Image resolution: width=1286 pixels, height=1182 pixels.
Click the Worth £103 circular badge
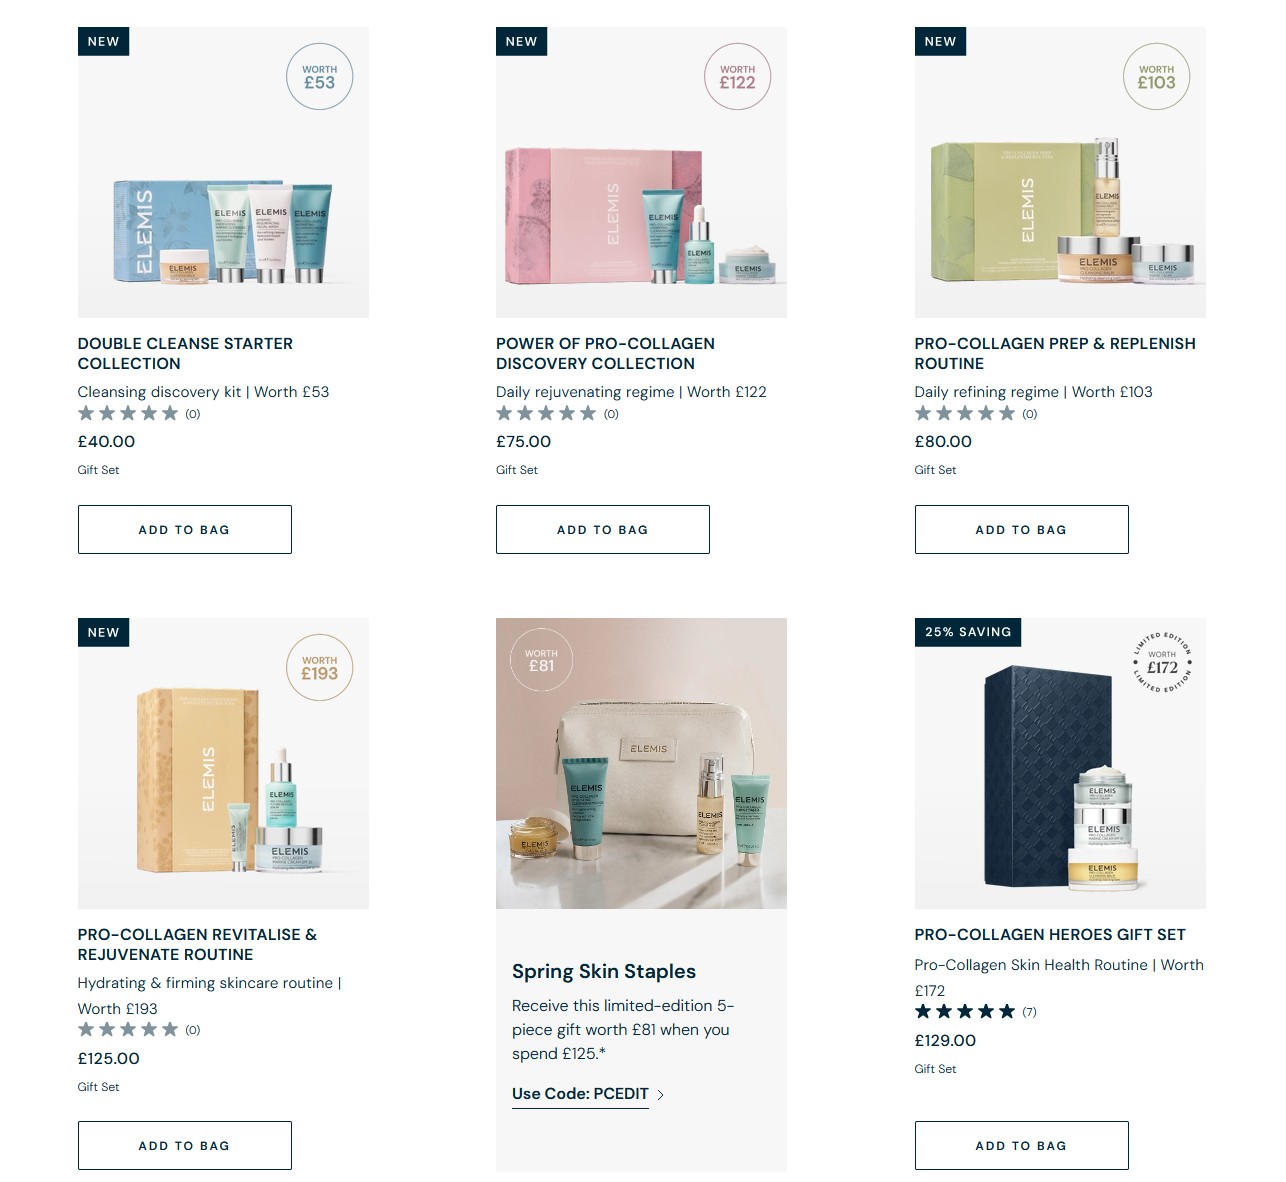coord(1156,77)
